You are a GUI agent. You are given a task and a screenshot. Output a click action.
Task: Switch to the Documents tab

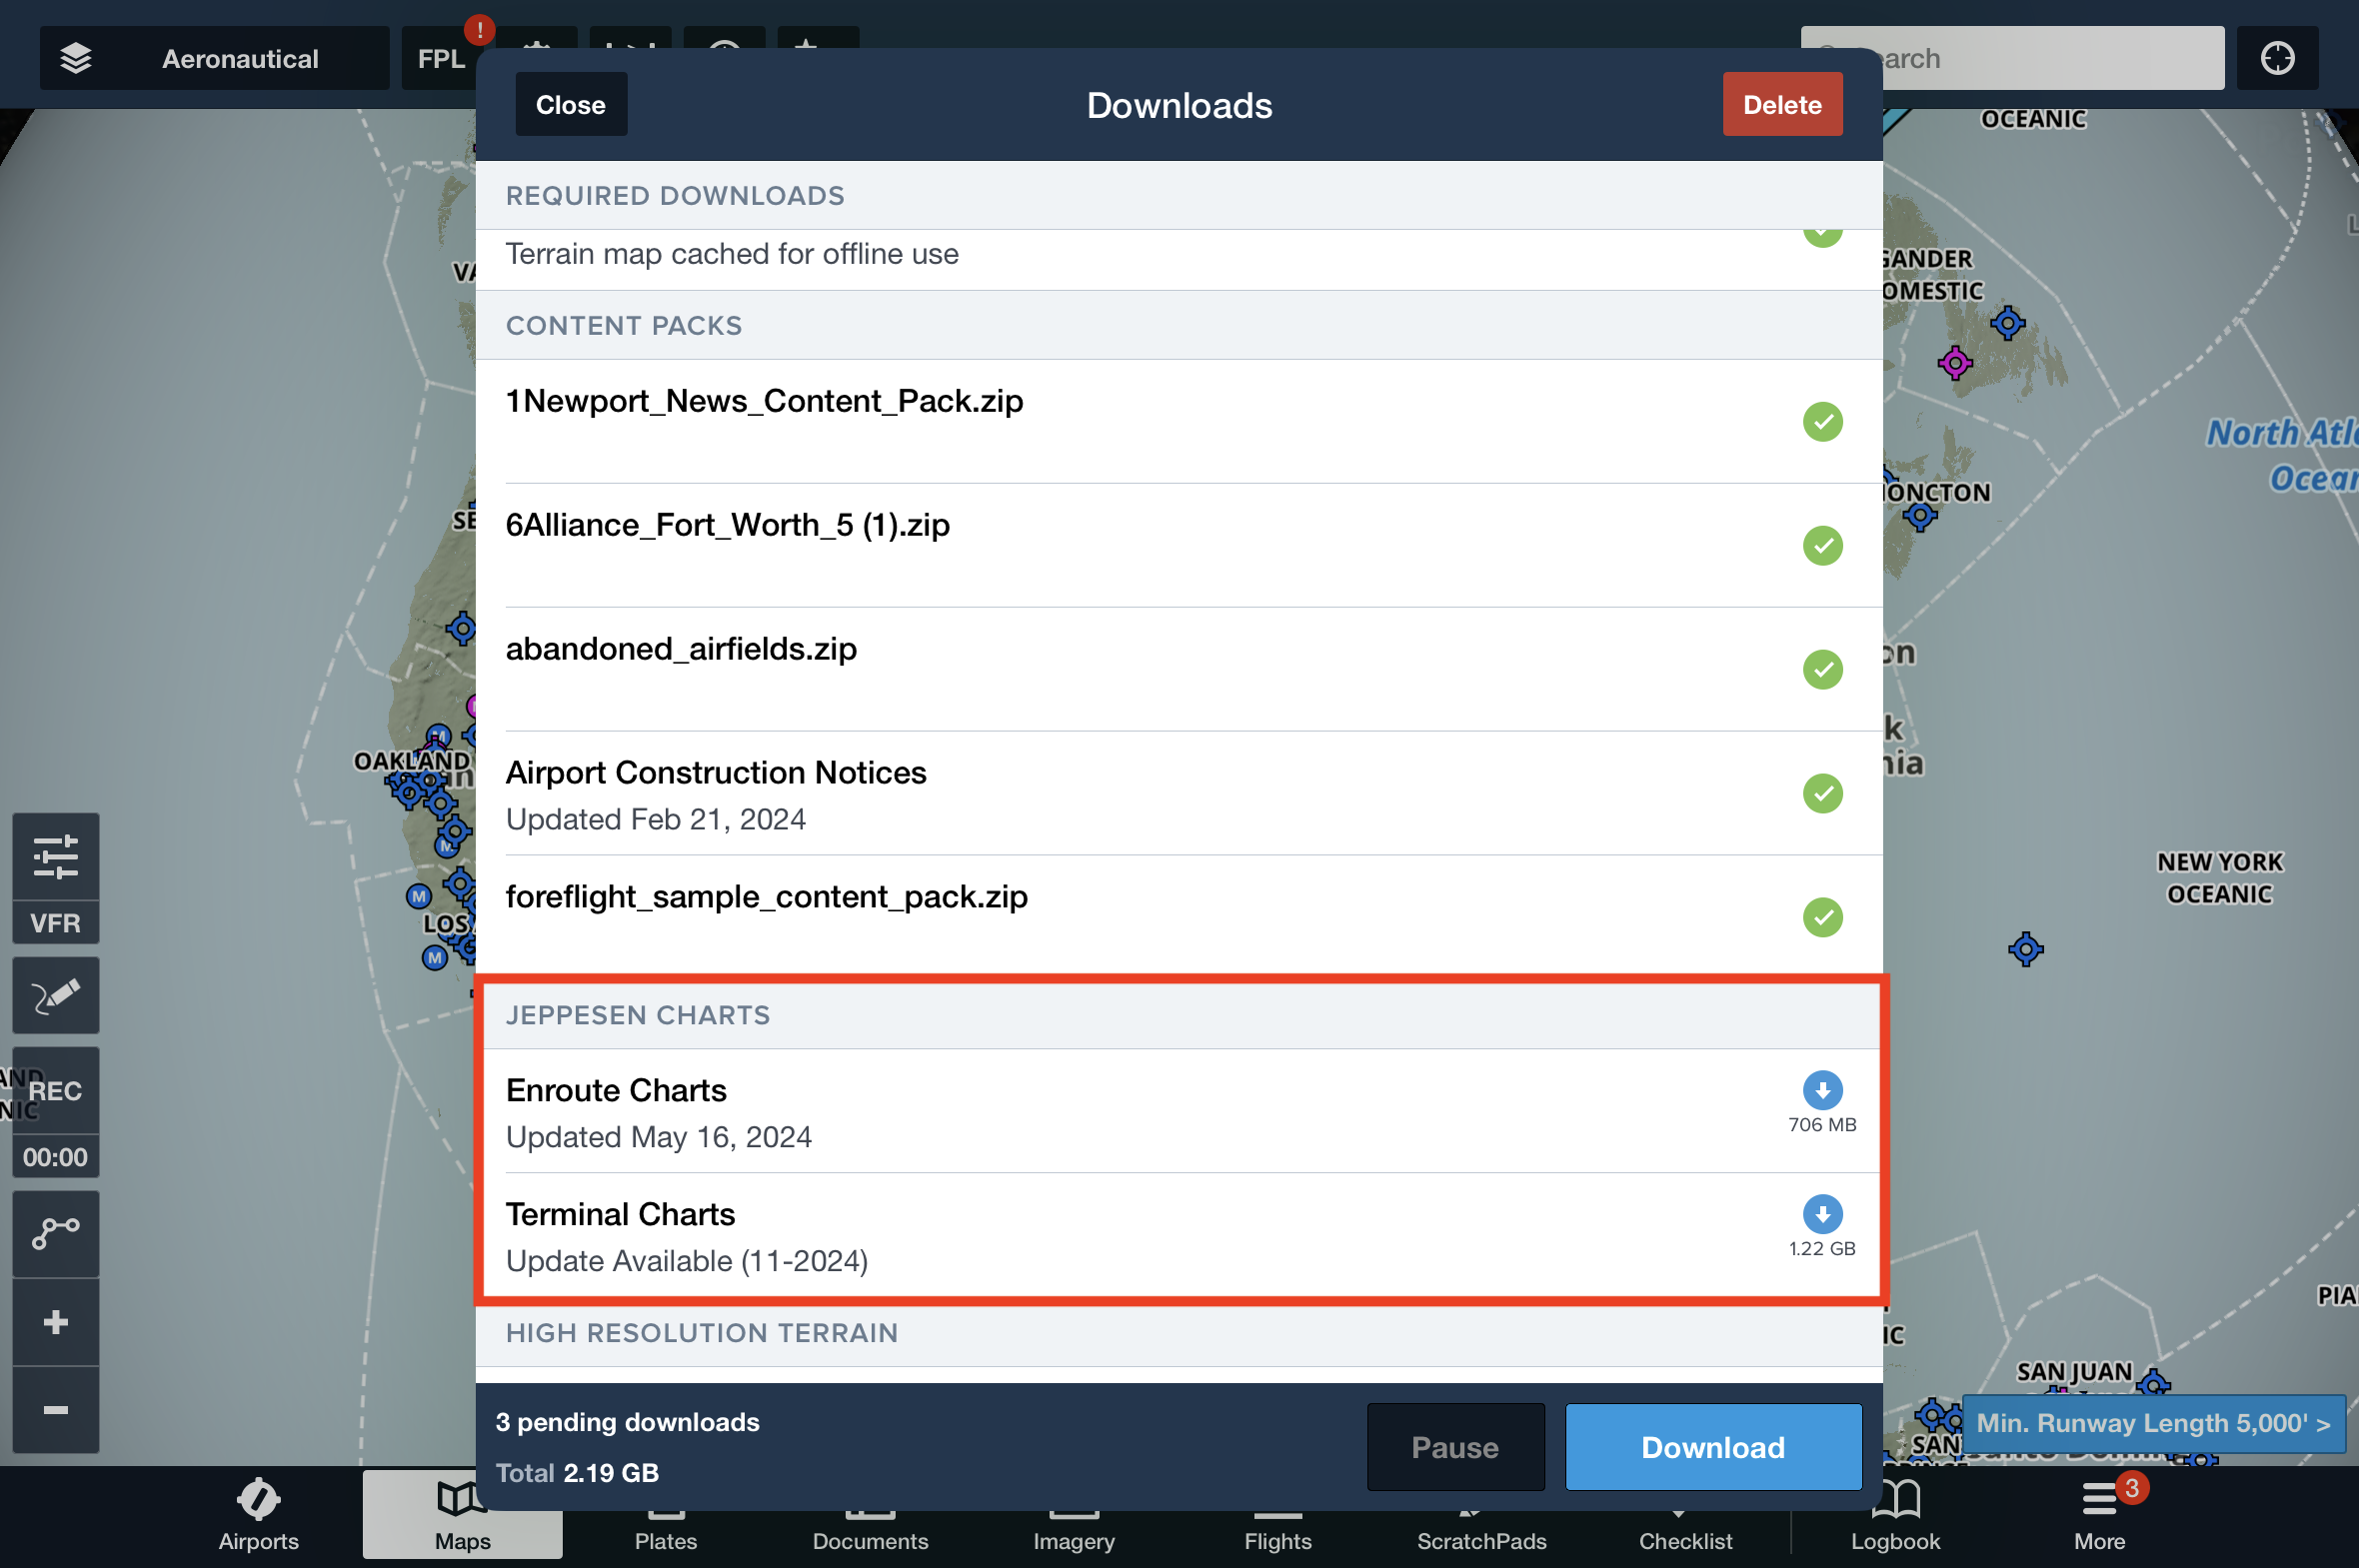pyautogui.click(x=870, y=1530)
